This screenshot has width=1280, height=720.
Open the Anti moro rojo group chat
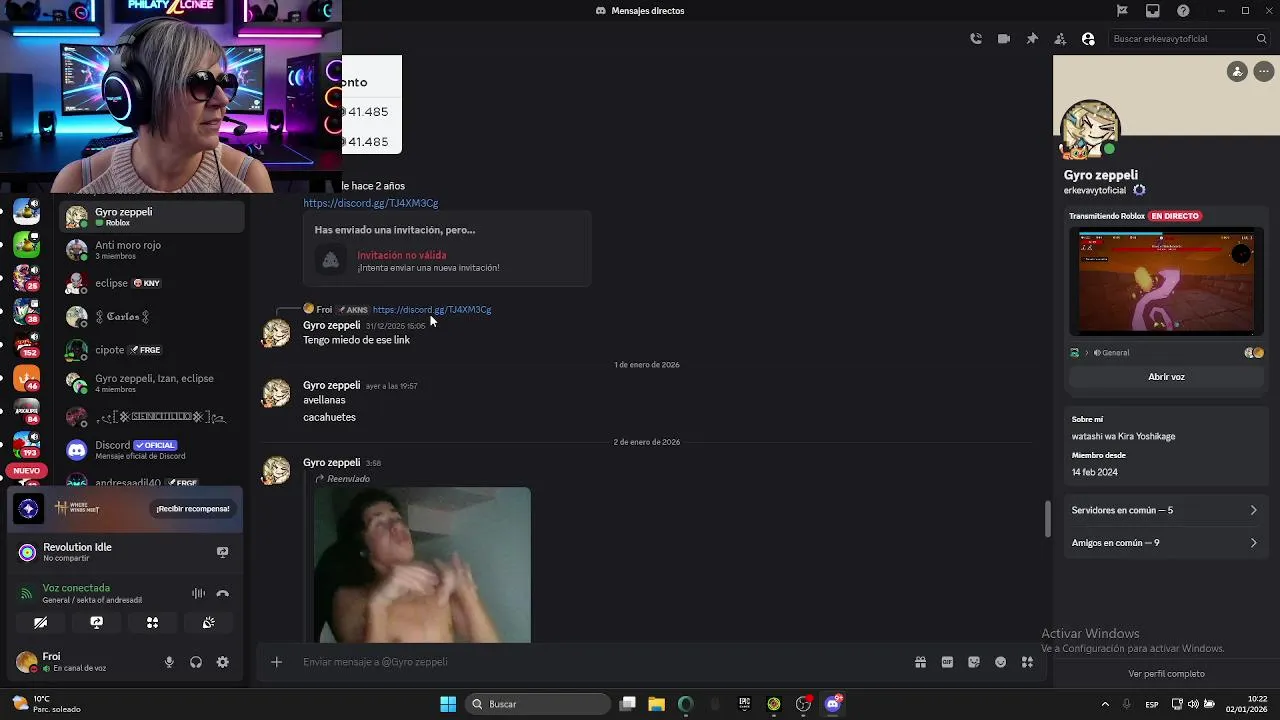tap(152, 250)
